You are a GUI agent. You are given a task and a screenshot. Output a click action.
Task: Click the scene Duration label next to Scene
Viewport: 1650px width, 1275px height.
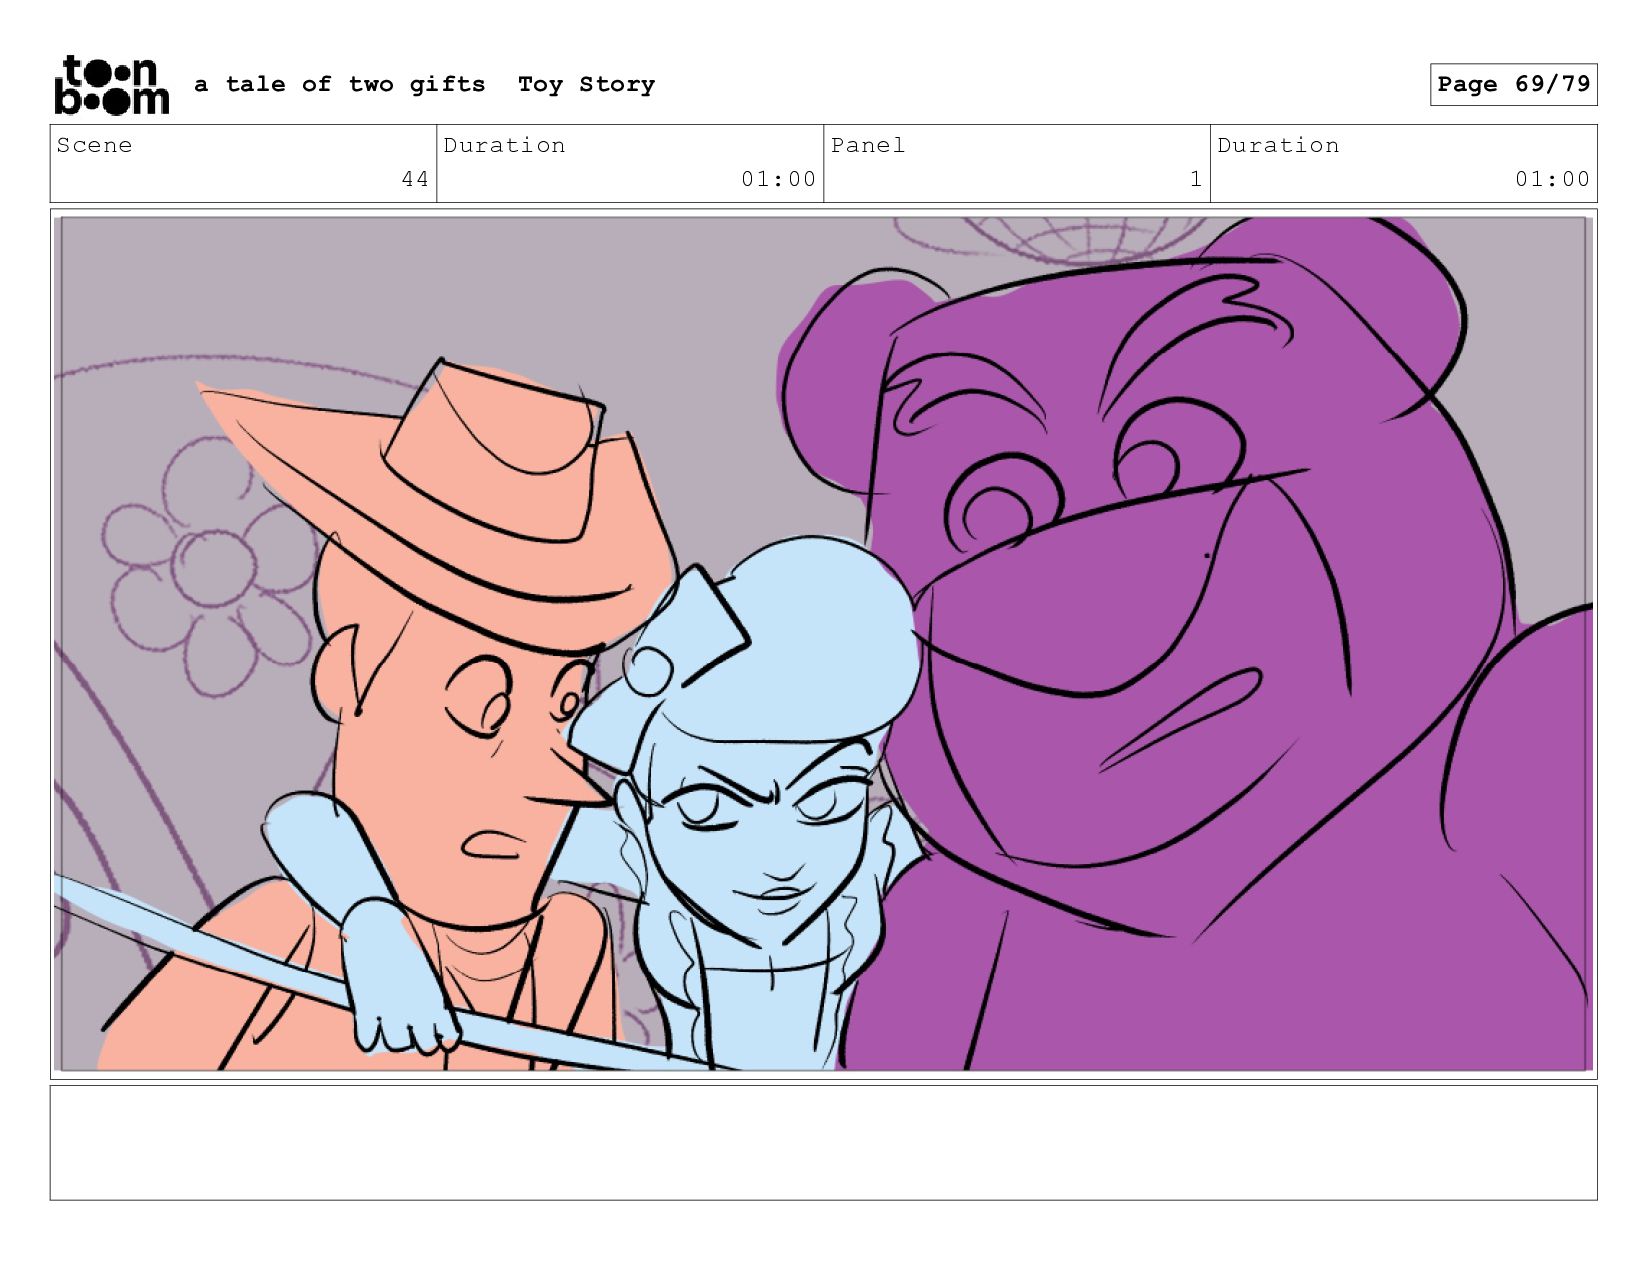(504, 145)
